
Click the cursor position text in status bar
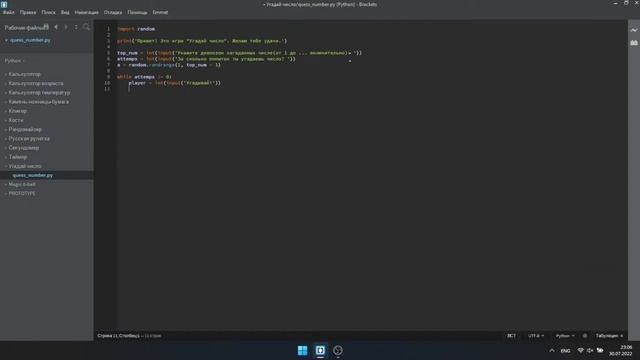pos(118,336)
